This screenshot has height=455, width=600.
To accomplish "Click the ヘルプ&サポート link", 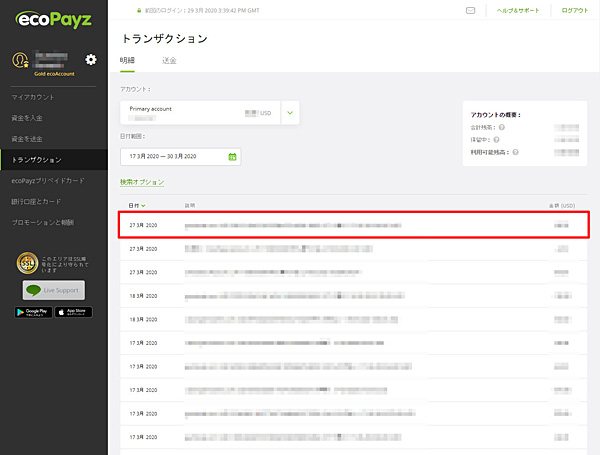I will click(x=518, y=10).
